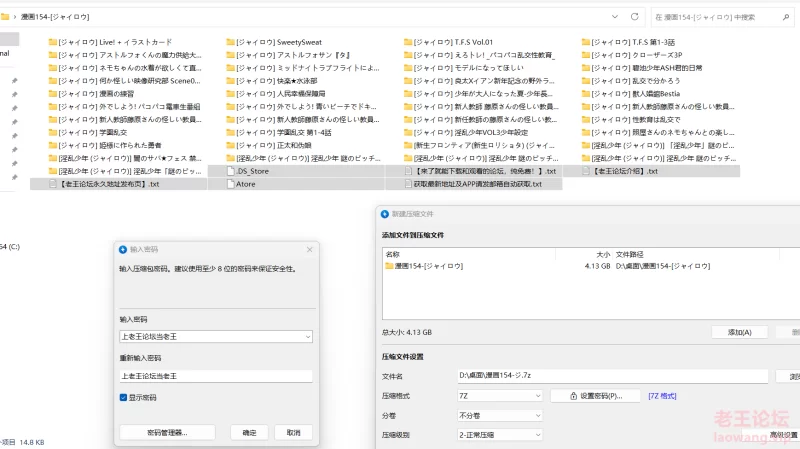Click 取消 in the password dialog
This screenshot has width=800, height=449.
[x=293, y=433]
